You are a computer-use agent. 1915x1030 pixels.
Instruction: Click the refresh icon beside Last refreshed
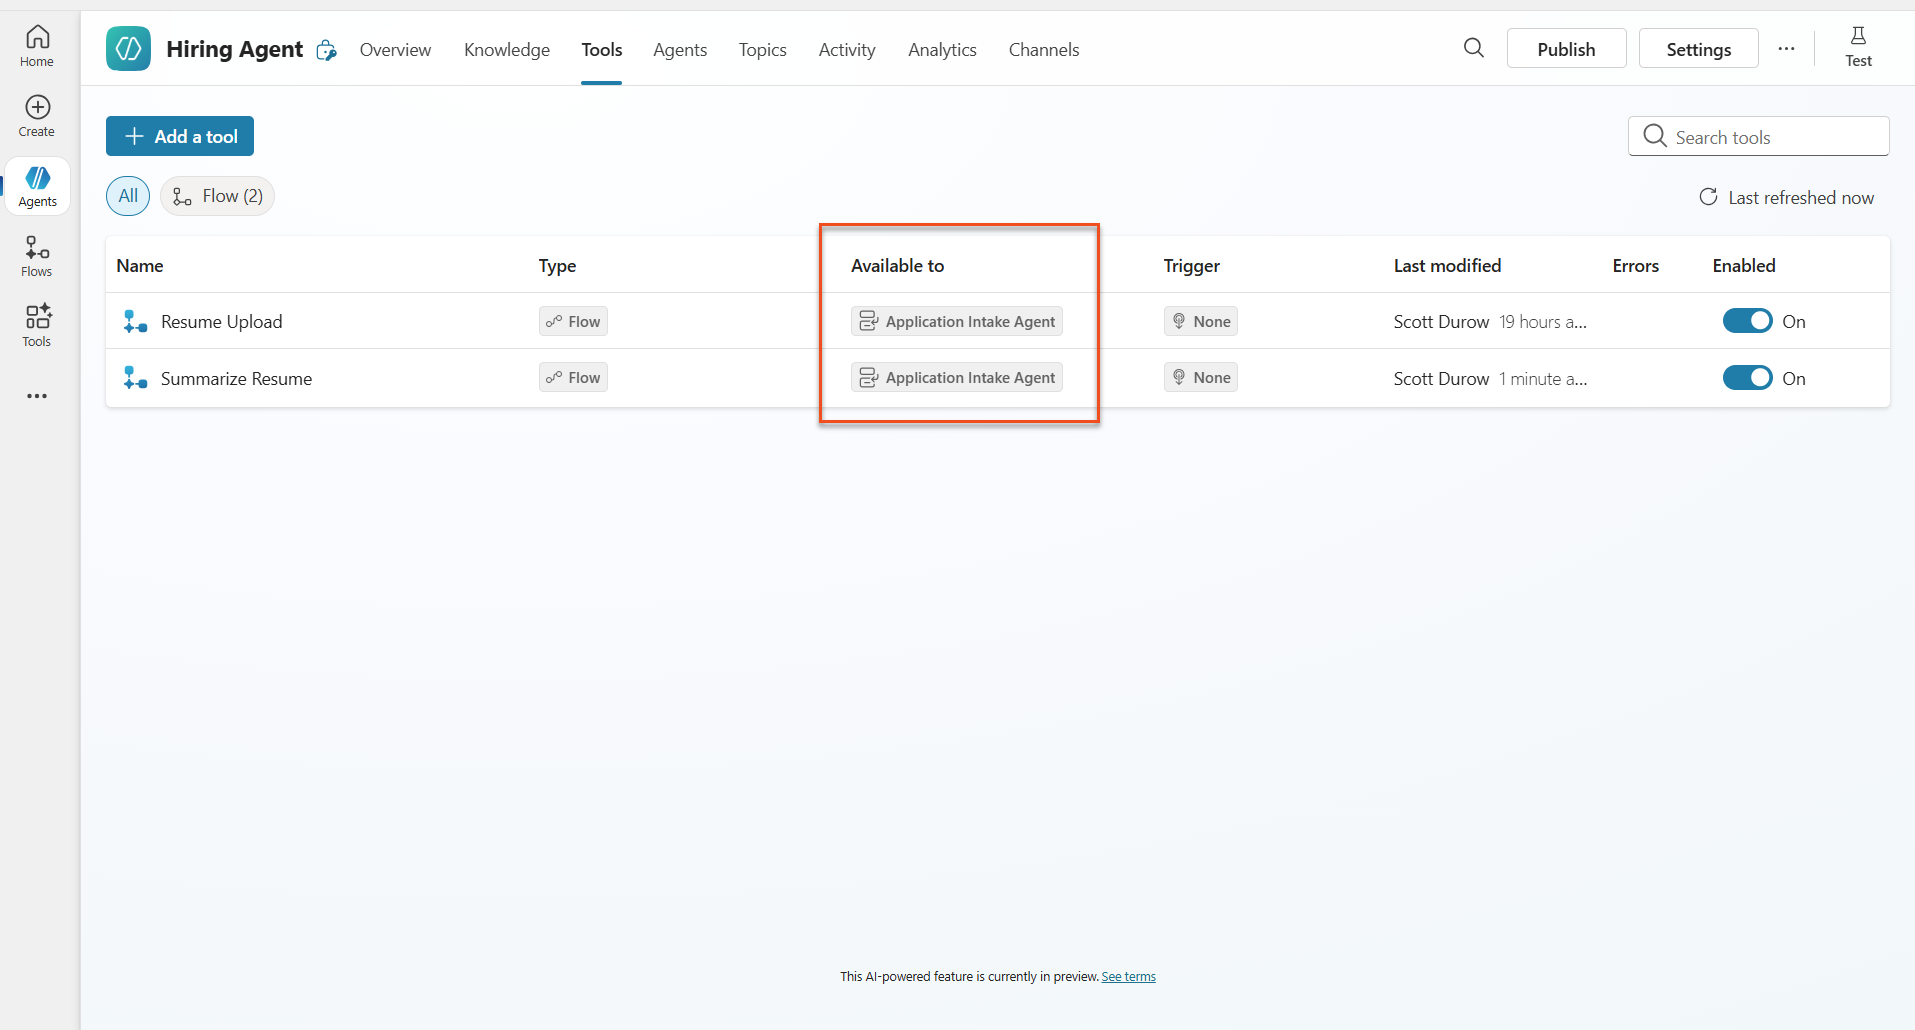pos(1708,197)
